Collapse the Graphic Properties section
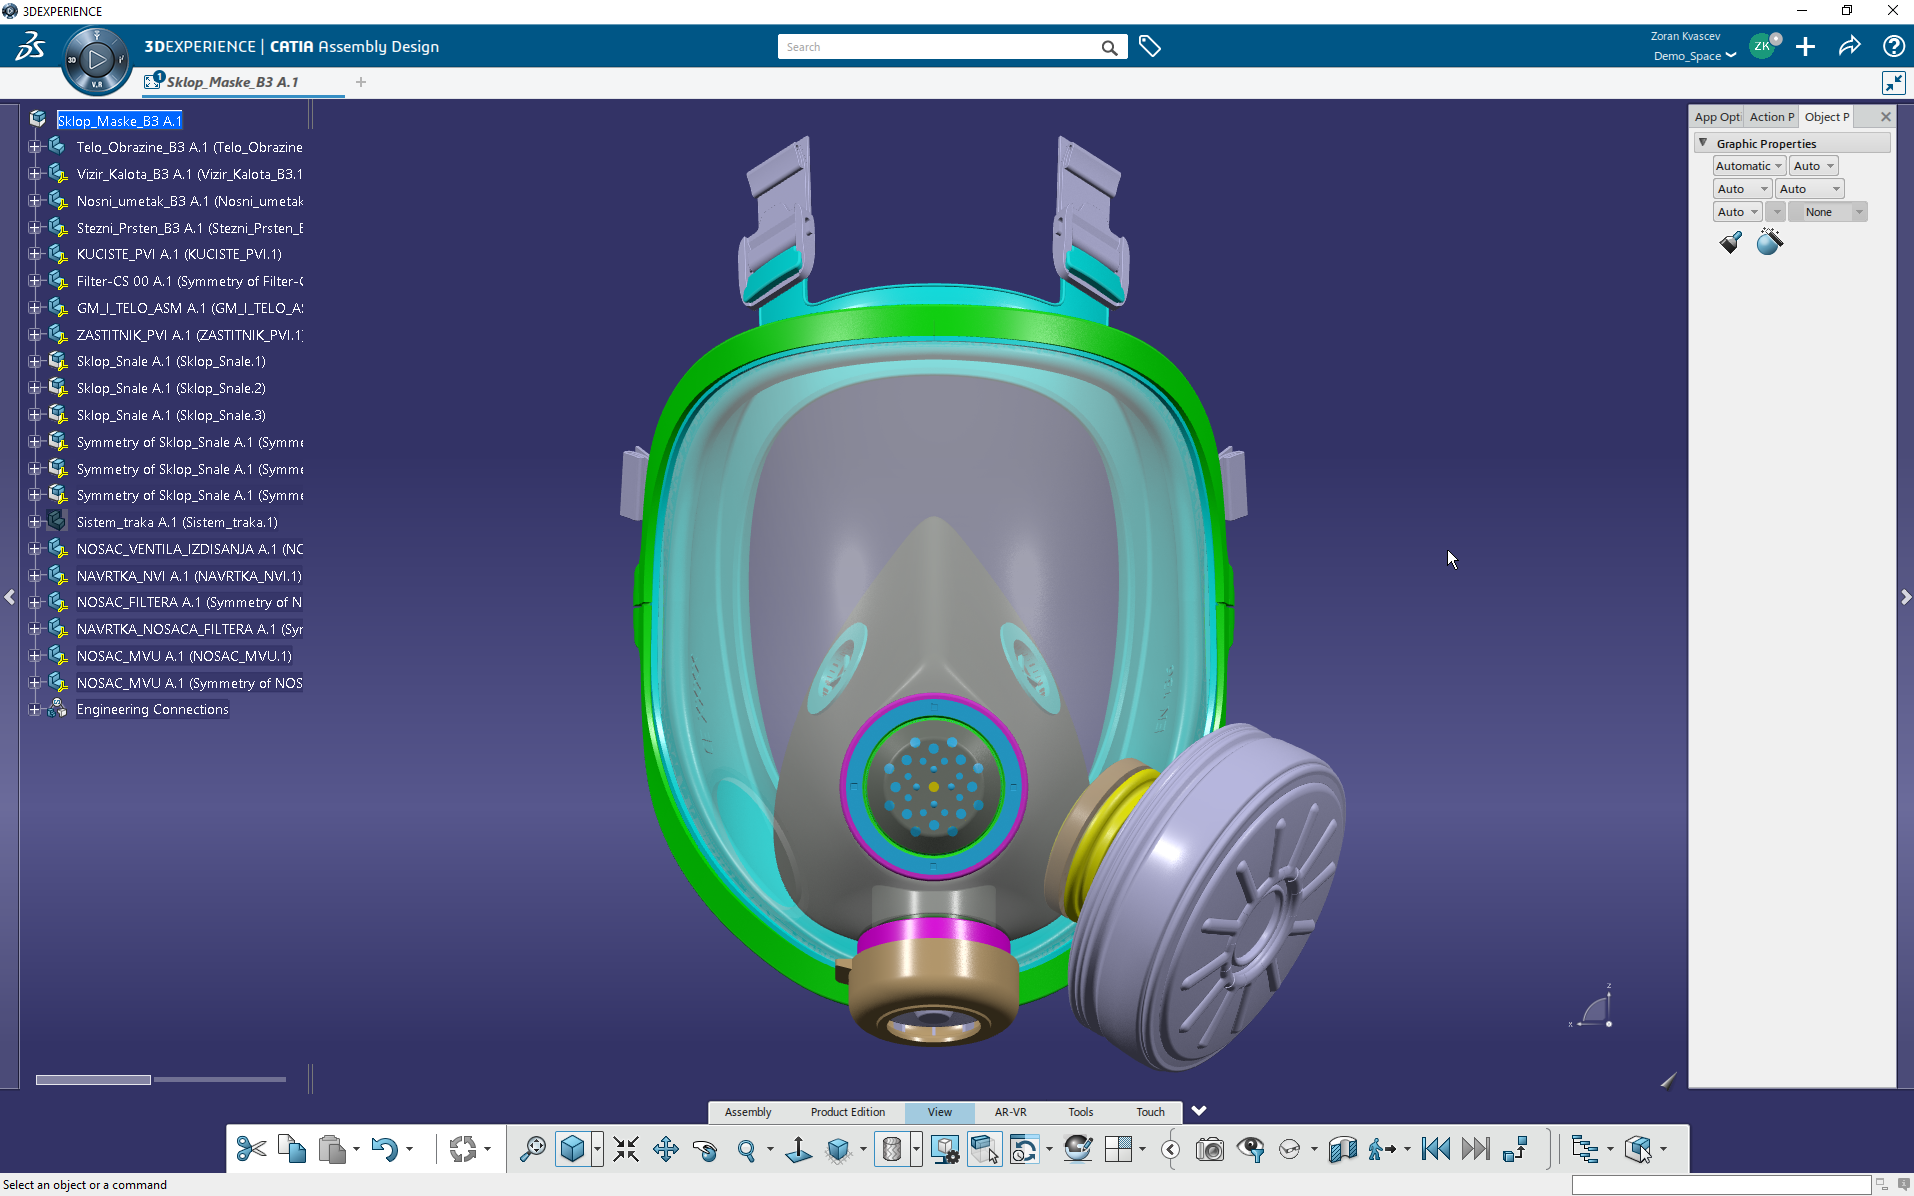Image resolution: width=1914 pixels, height=1196 pixels. pyautogui.click(x=1703, y=143)
